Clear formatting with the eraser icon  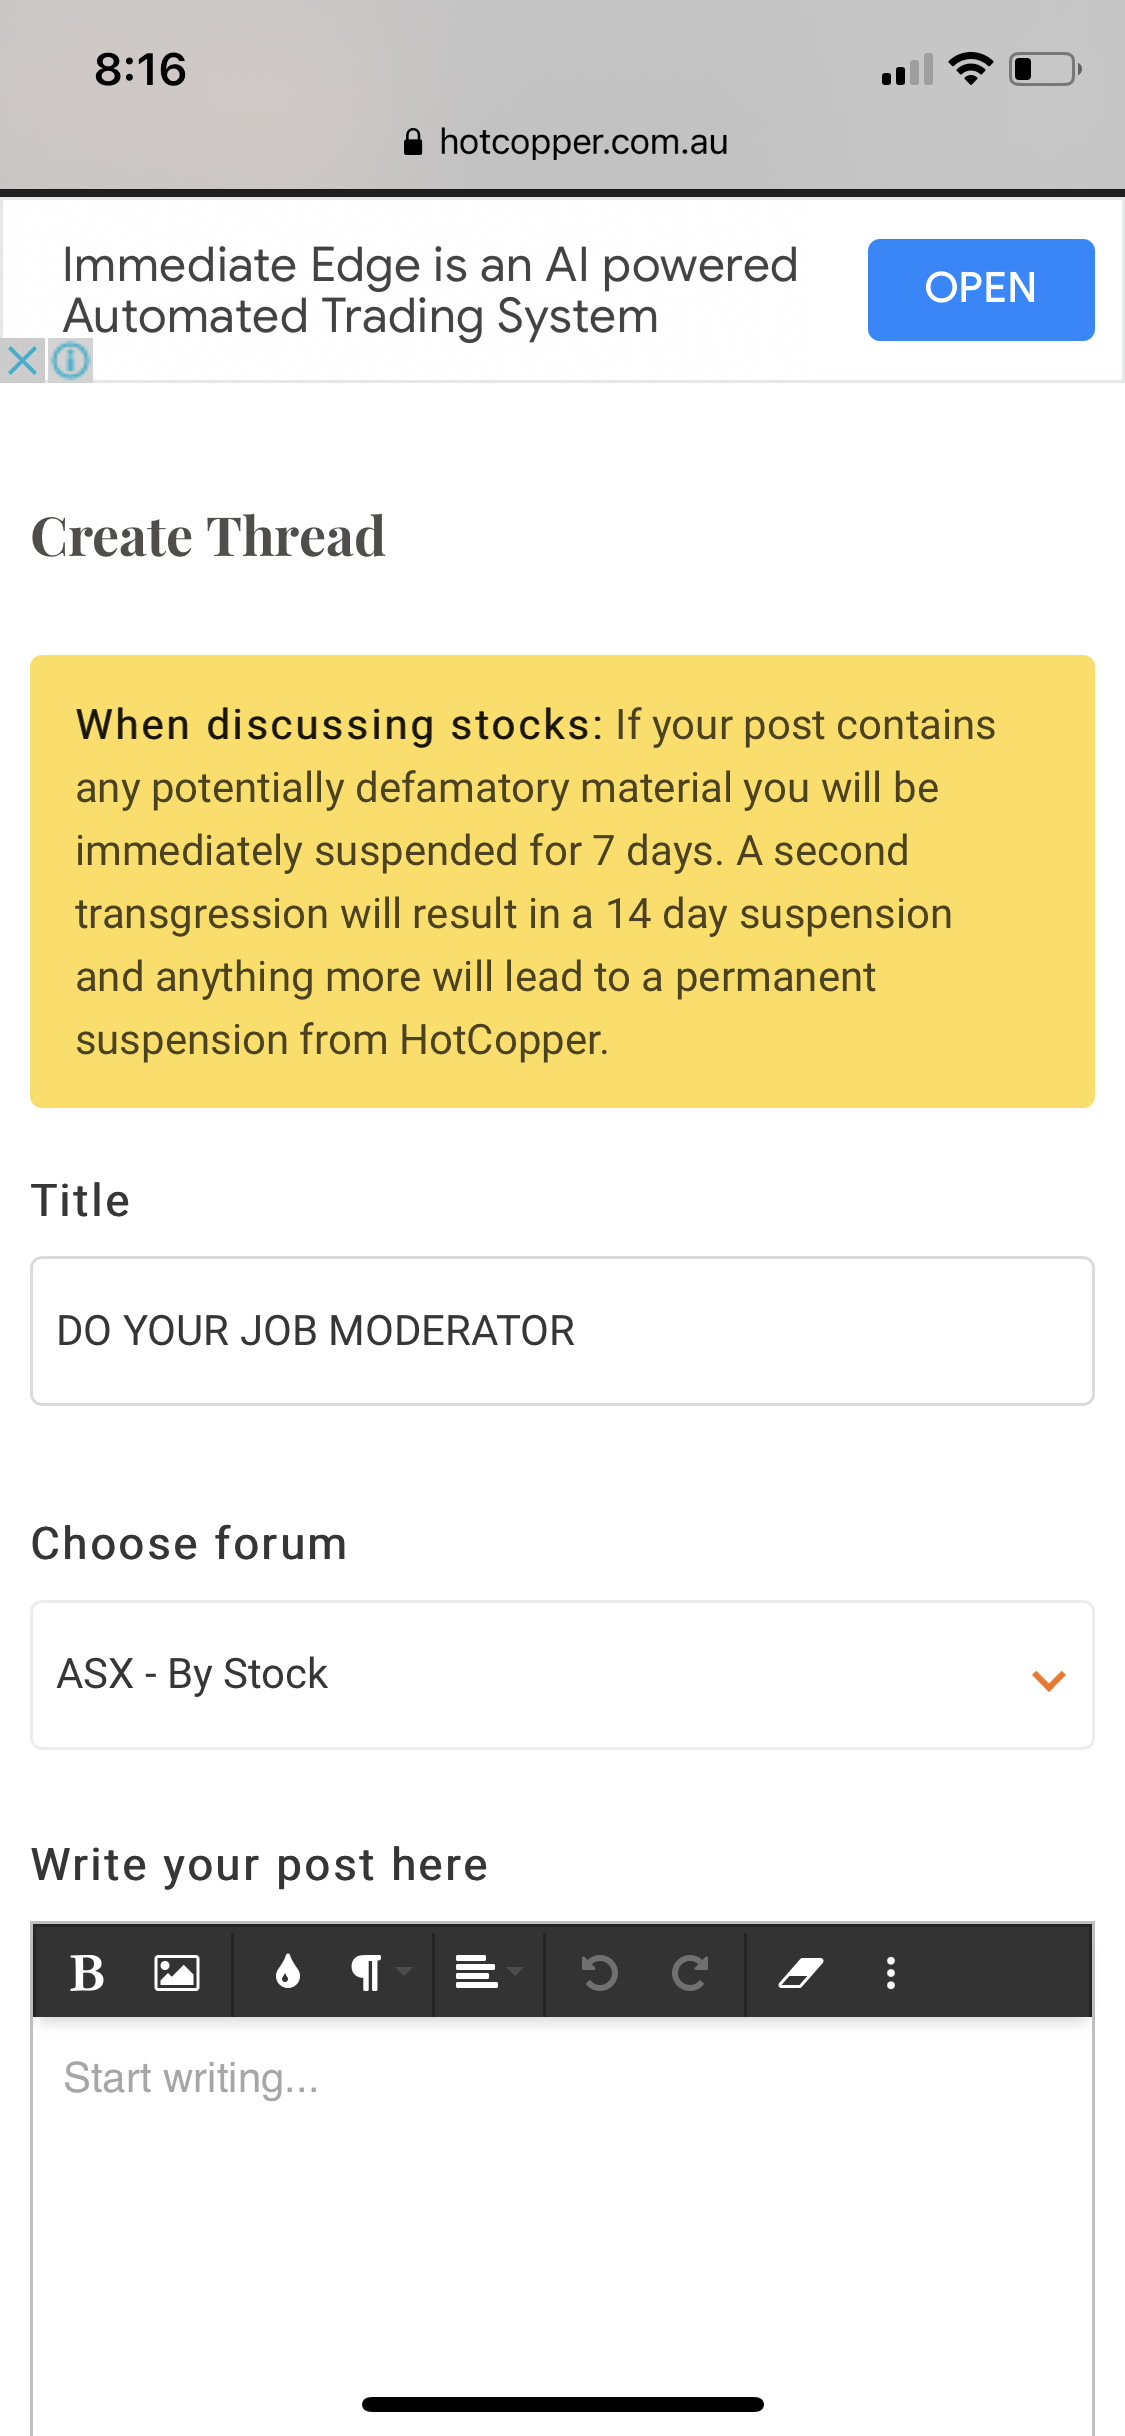pyautogui.click(x=800, y=1974)
